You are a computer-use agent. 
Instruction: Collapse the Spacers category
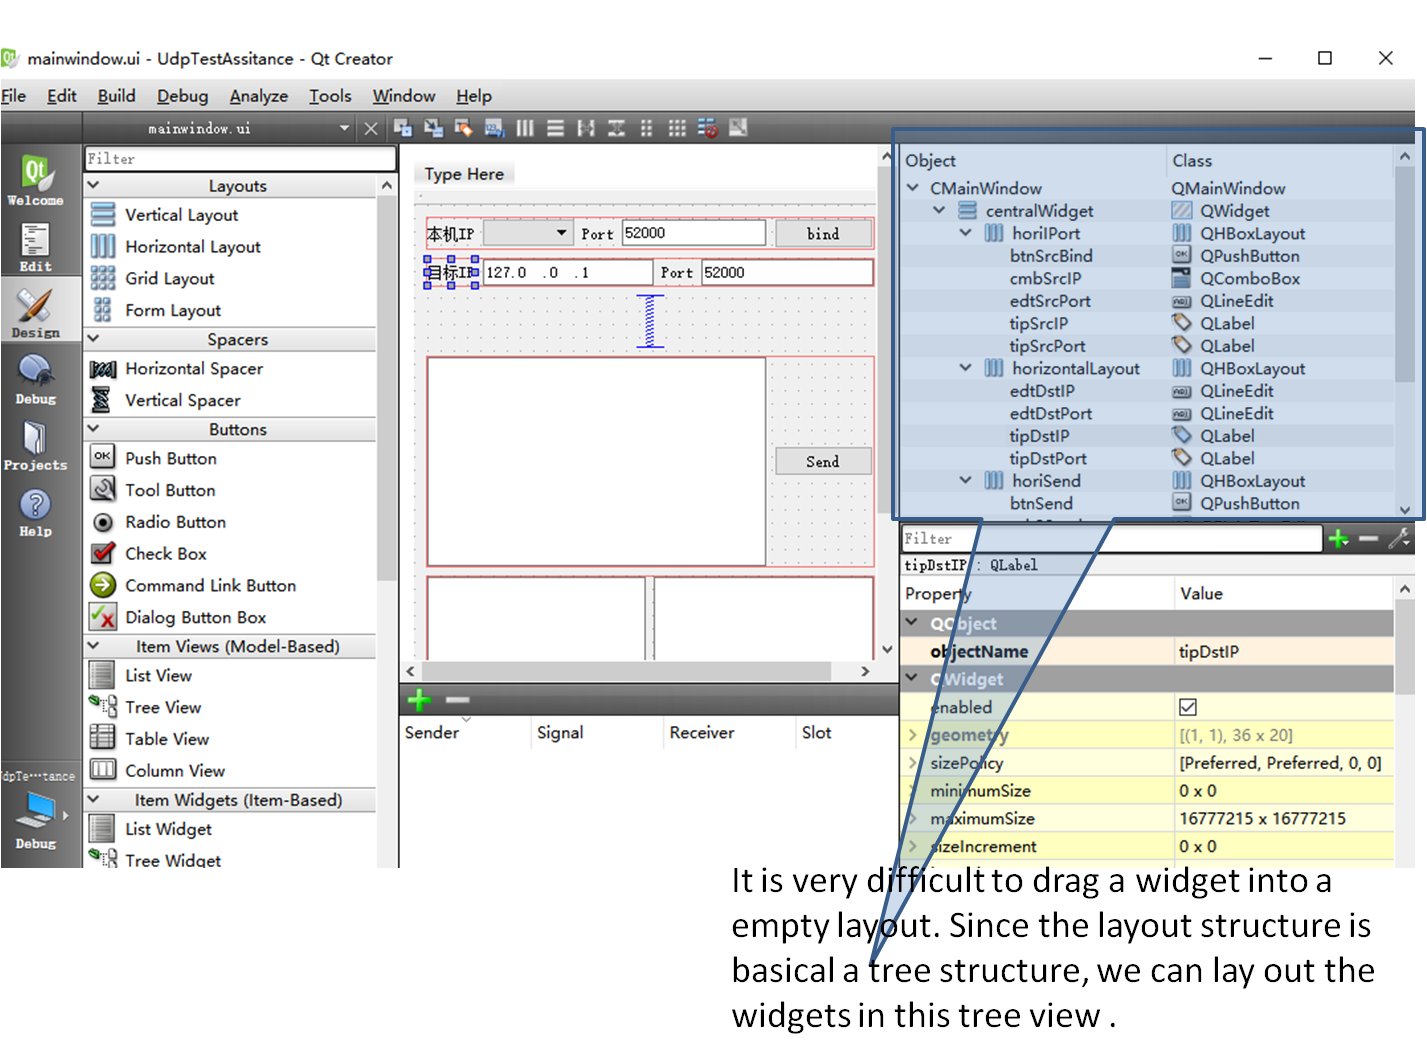click(x=94, y=339)
